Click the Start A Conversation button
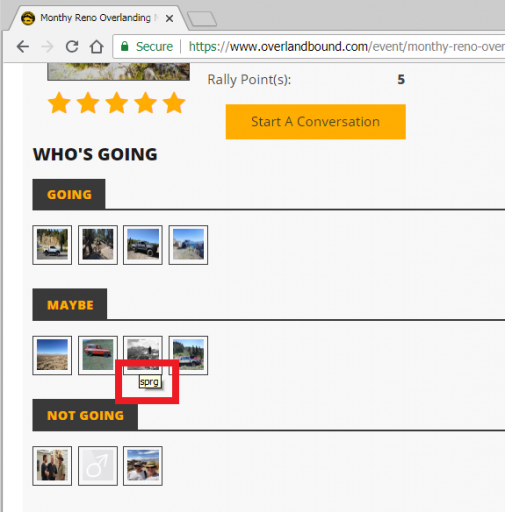This screenshot has height=512, width=505. (x=316, y=122)
